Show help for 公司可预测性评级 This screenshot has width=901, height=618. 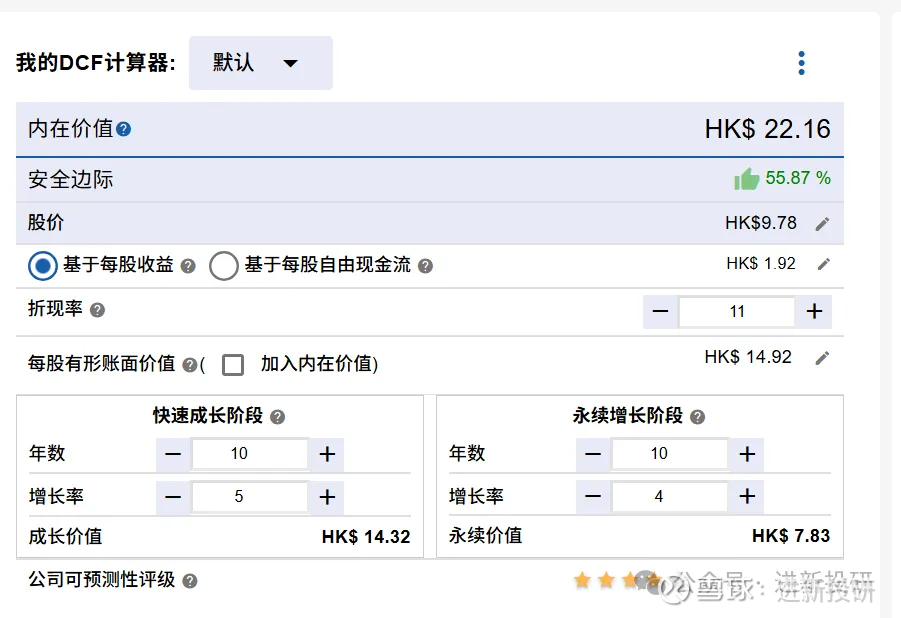coord(190,581)
